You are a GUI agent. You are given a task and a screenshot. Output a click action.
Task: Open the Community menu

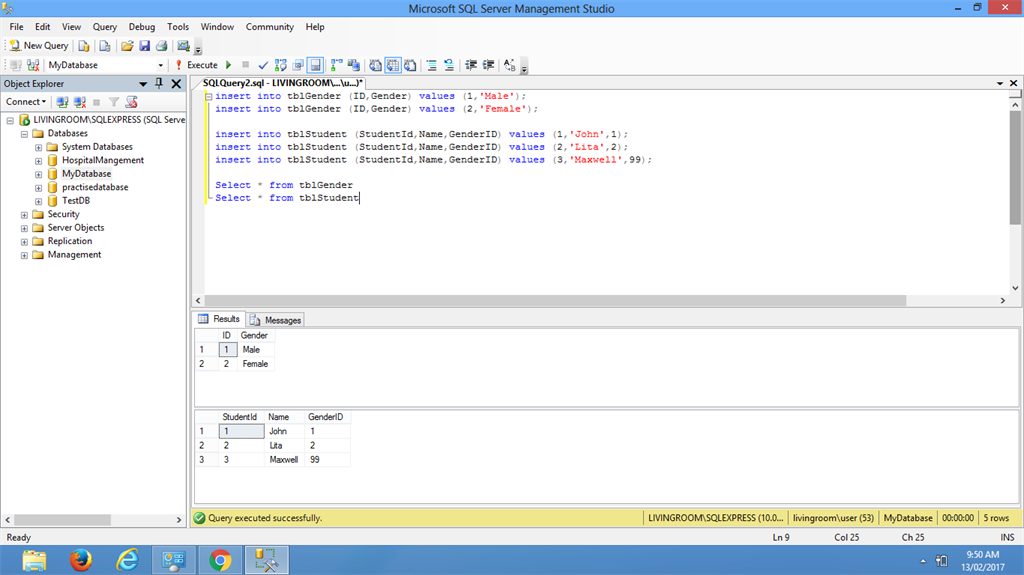[x=270, y=27]
